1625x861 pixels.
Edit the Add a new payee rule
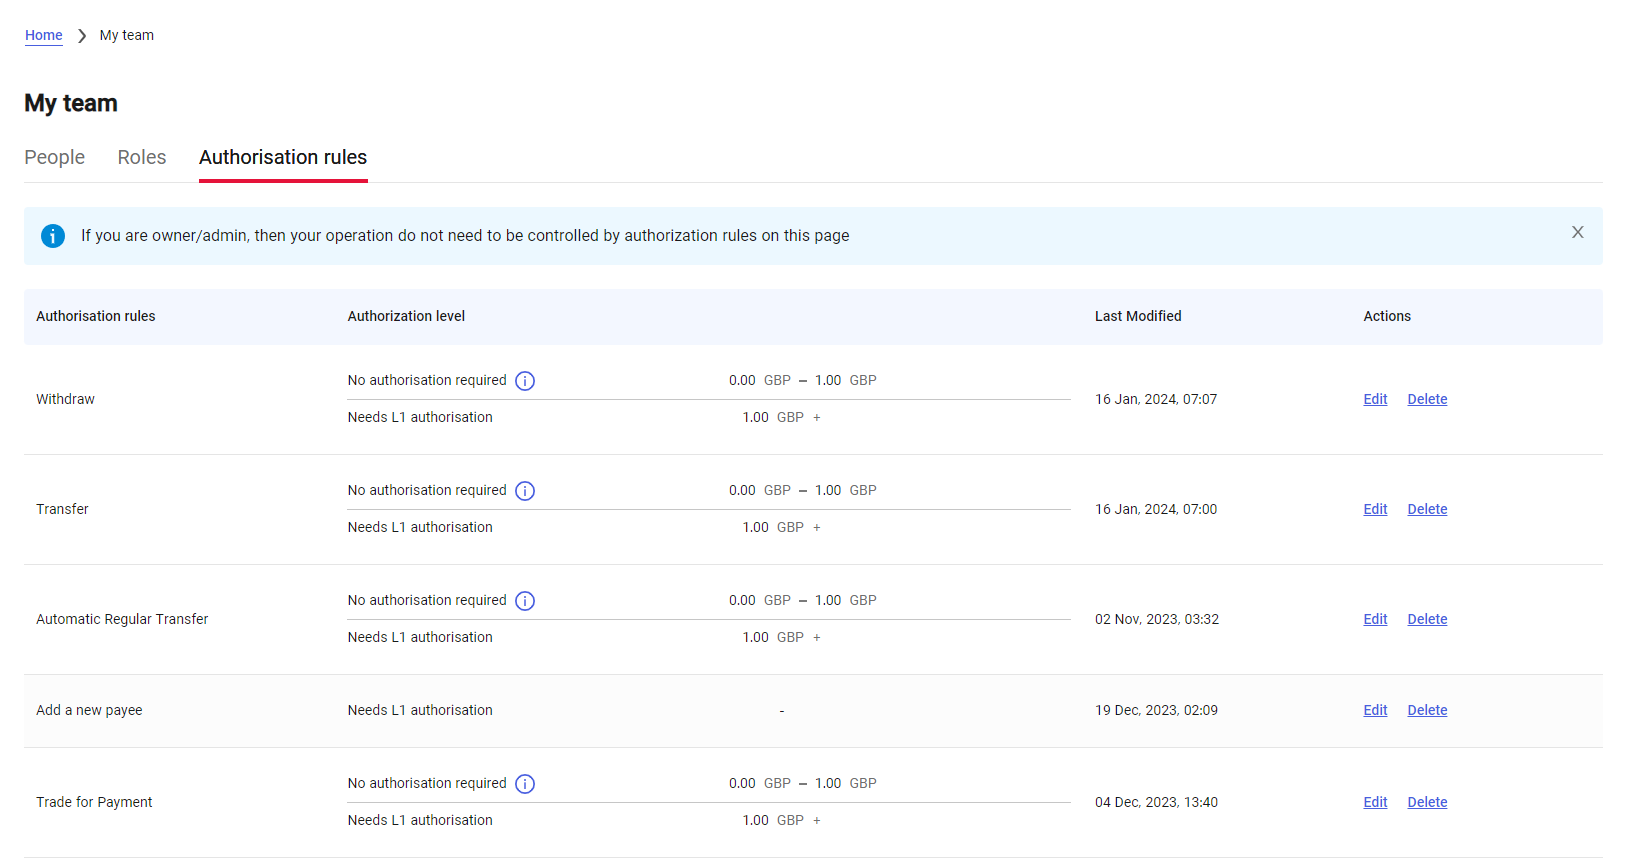(1375, 710)
